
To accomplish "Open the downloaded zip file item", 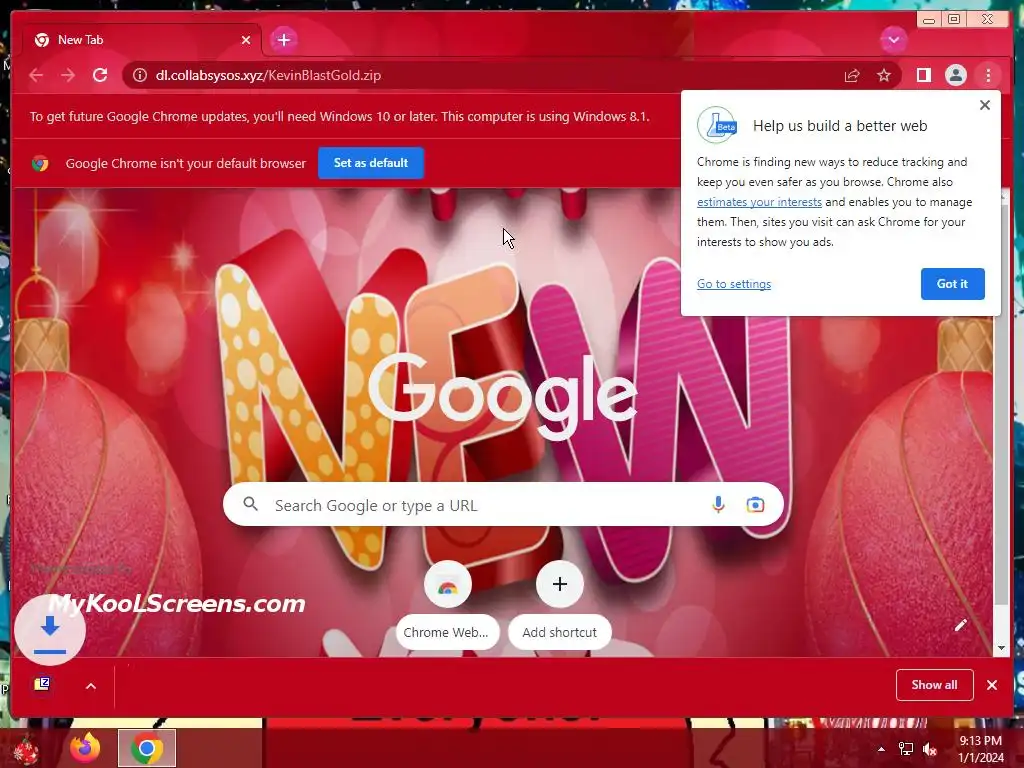I will (x=42, y=684).
